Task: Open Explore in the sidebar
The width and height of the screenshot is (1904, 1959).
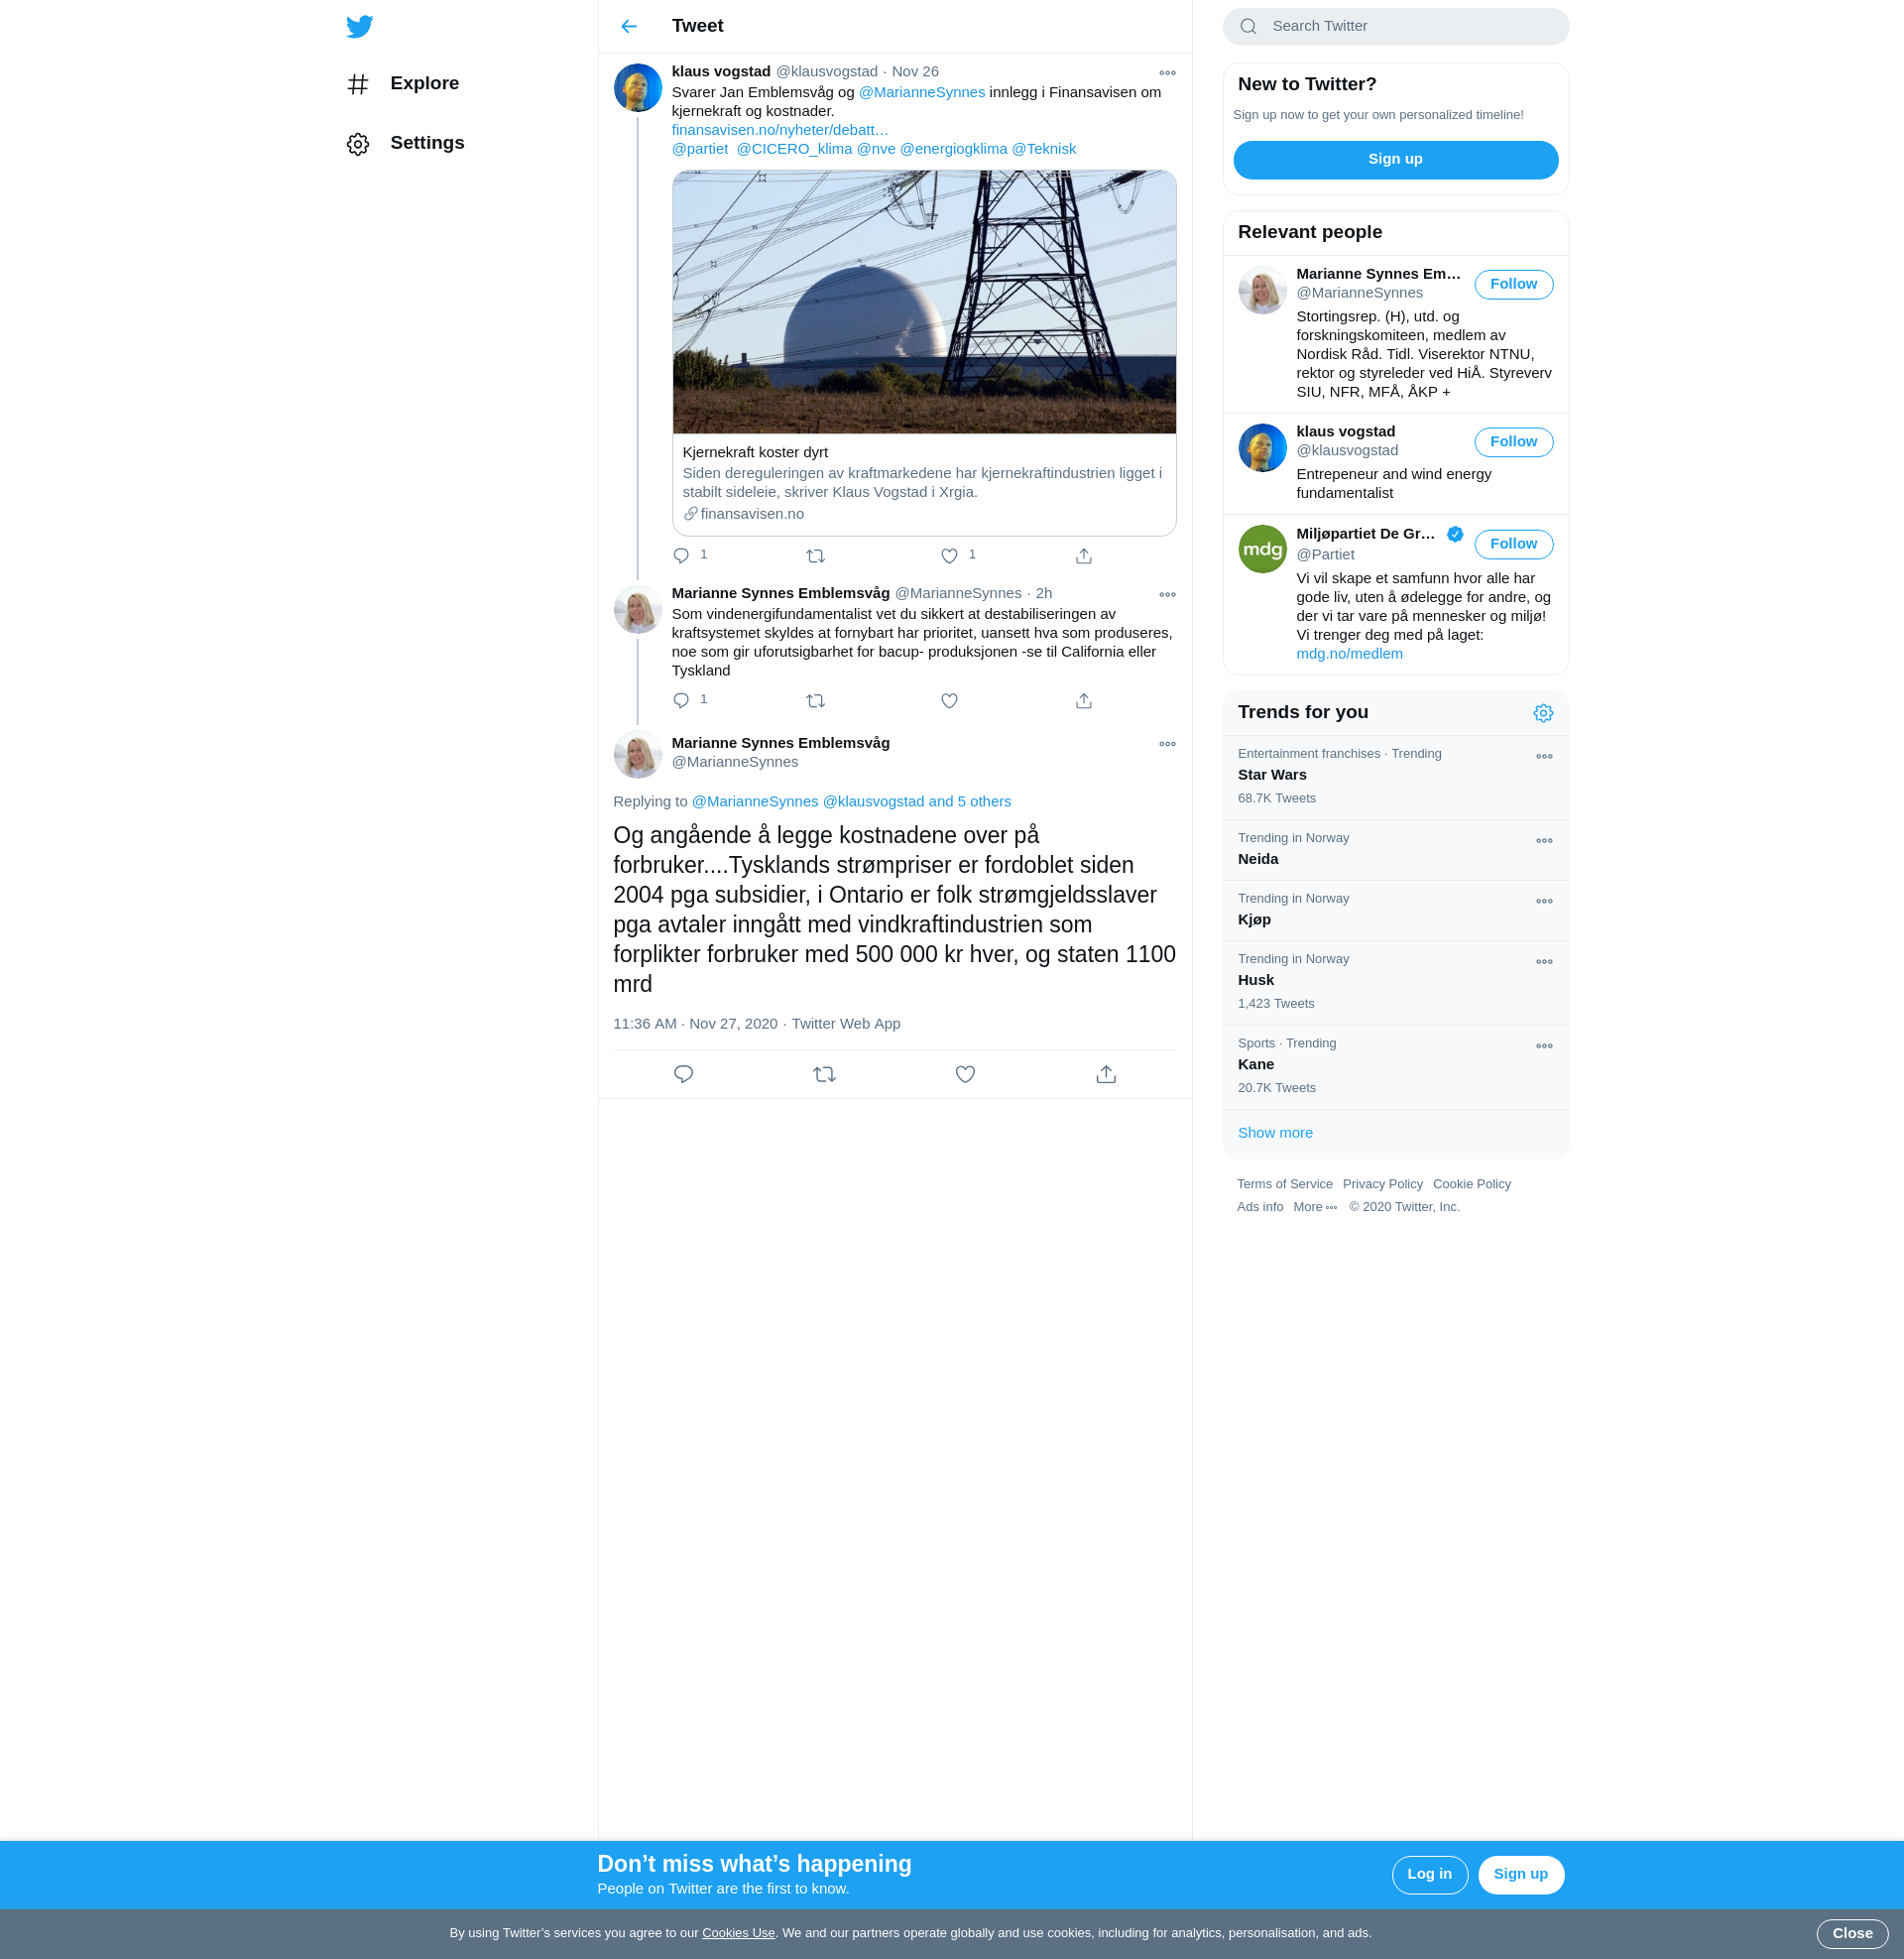Action: (424, 84)
